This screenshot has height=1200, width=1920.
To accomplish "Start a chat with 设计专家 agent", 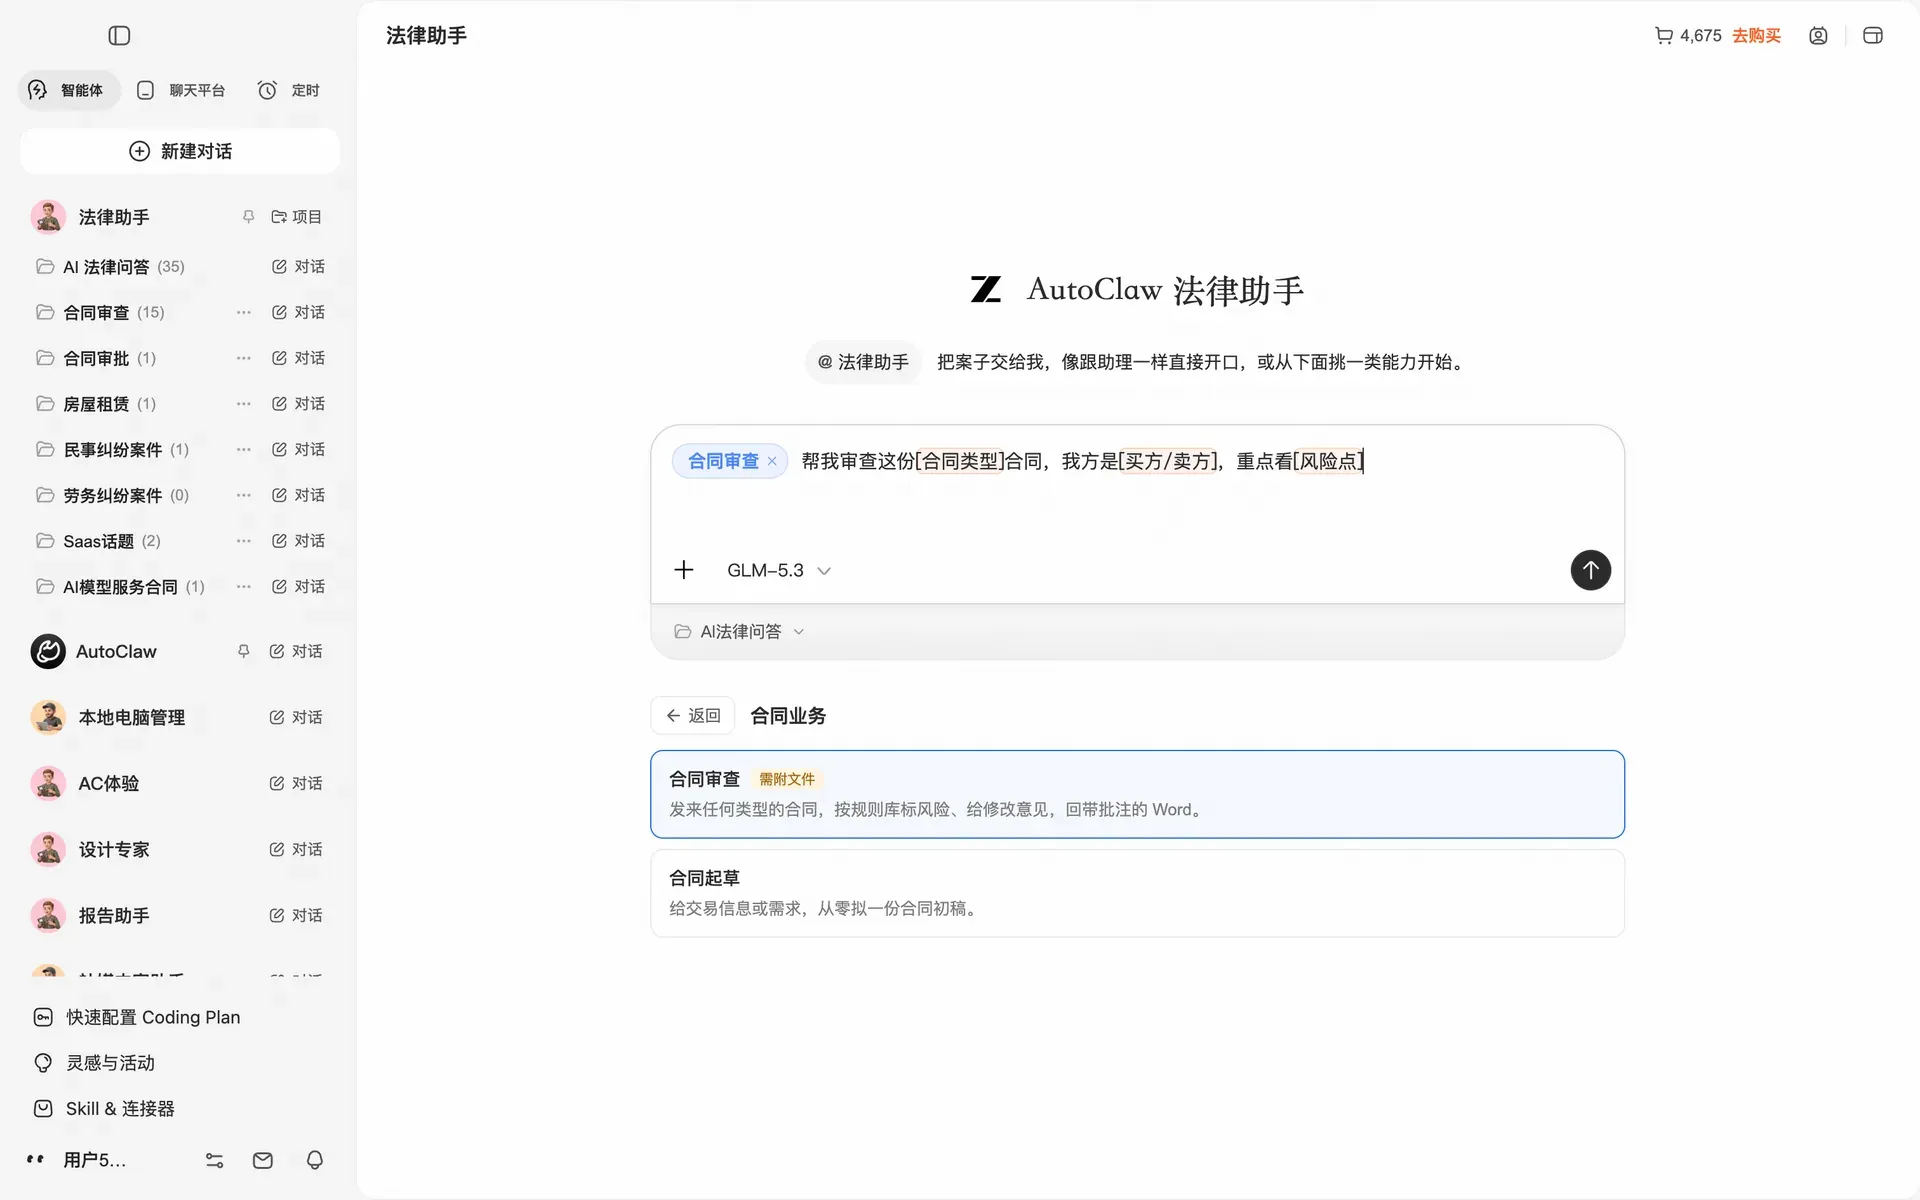I will tap(296, 849).
